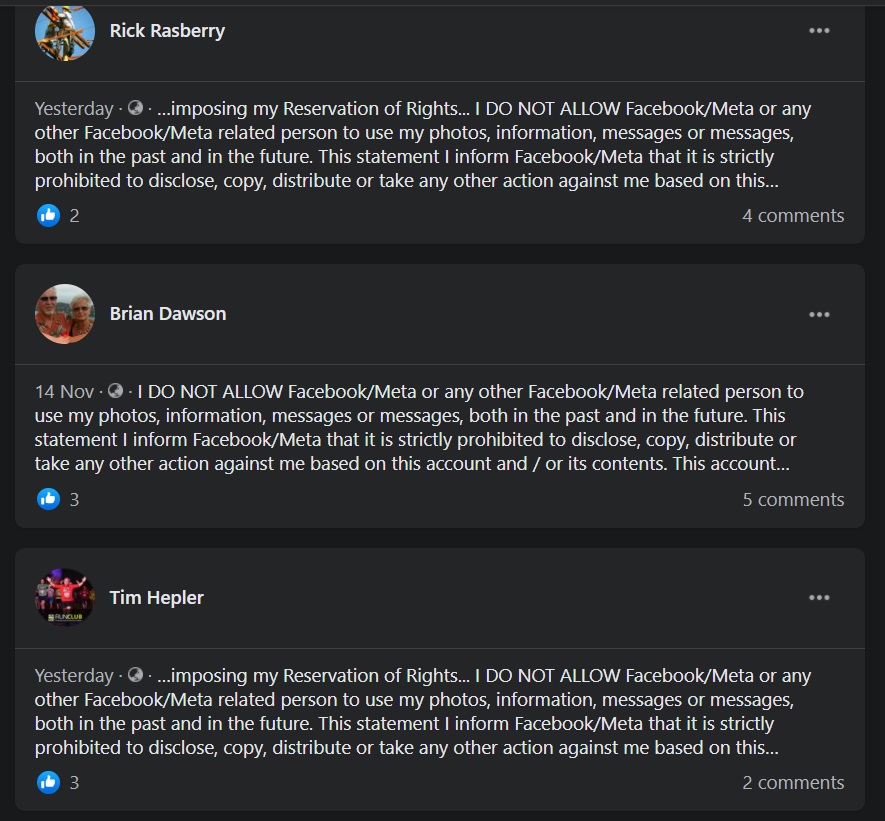The image size is (885, 821).
Task: Click the like icon on Brian Dawson's post
Action: (48, 499)
